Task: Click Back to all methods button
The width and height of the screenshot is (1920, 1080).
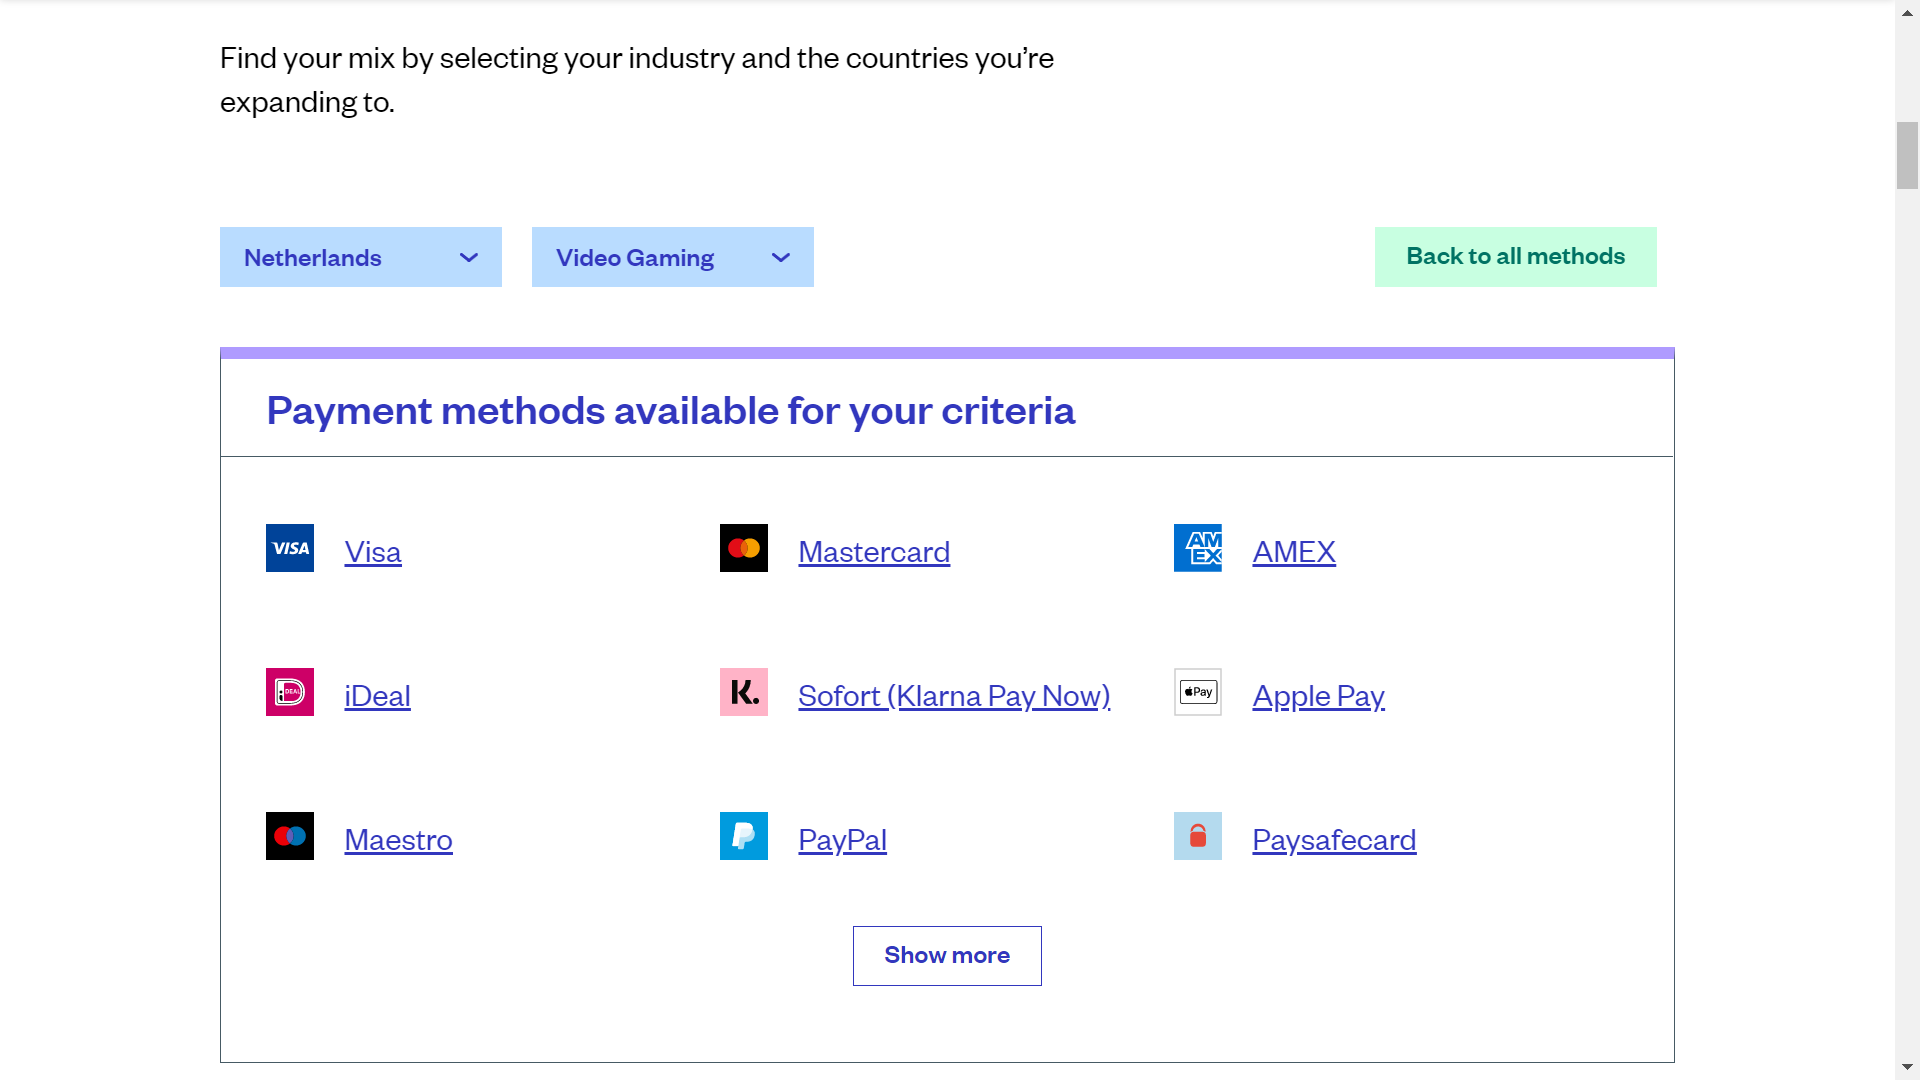Action: pos(1516,257)
